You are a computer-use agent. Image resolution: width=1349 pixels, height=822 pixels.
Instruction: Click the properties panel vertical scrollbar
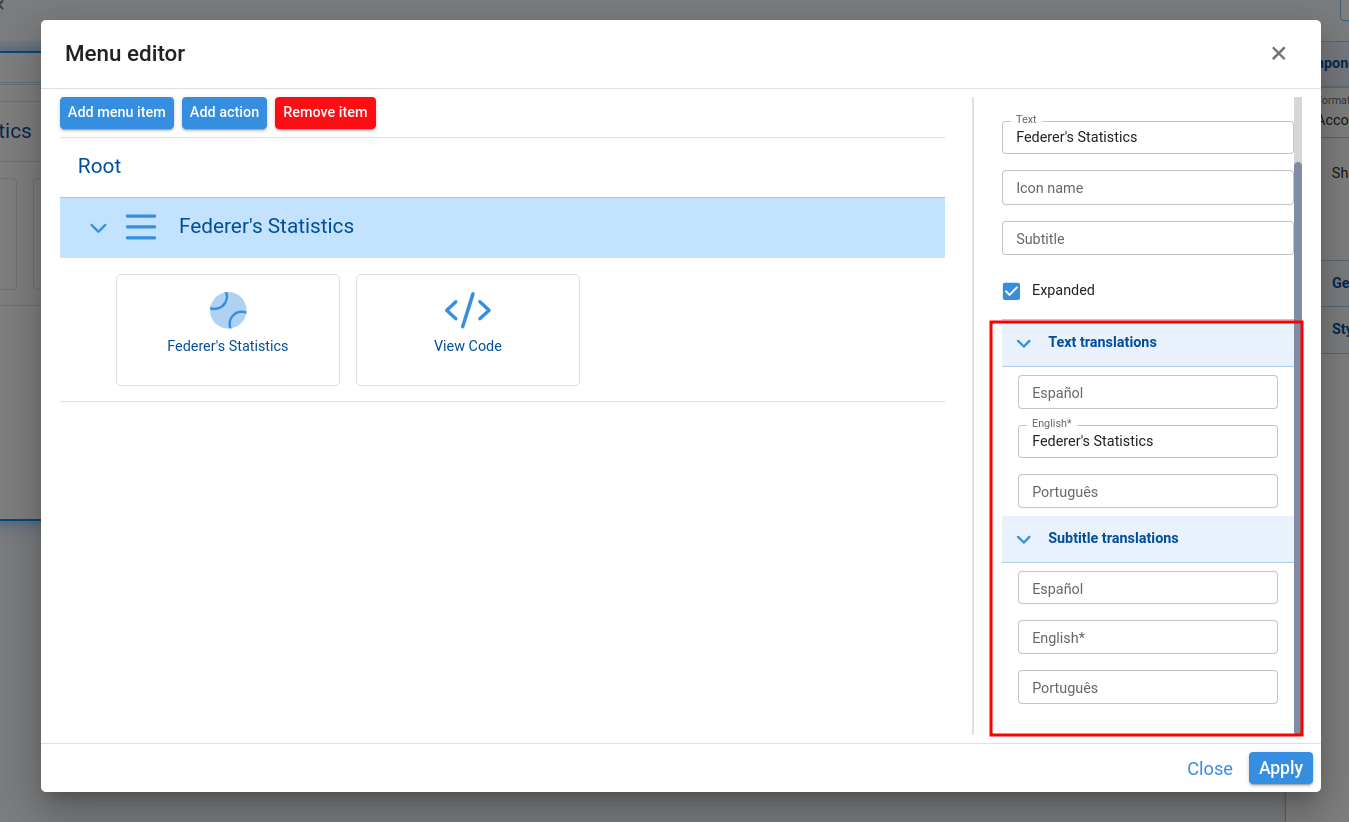pos(1298,400)
